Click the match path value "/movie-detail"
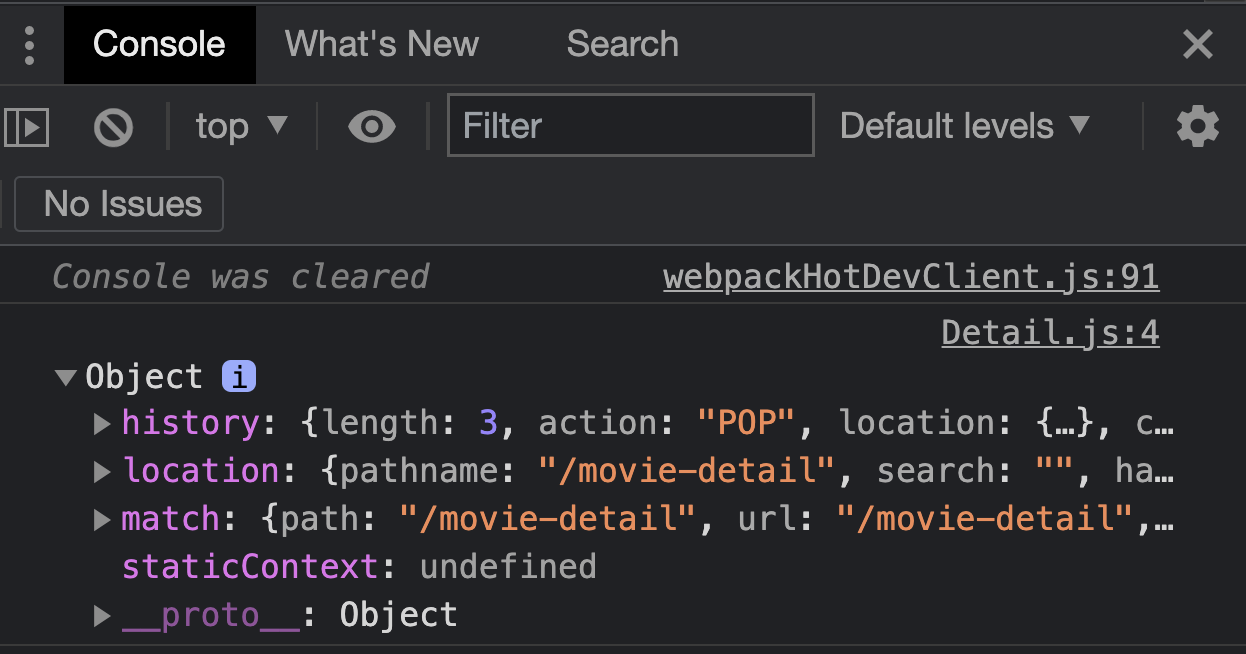The height and width of the screenshot is (654, 1246). point(548,519)
